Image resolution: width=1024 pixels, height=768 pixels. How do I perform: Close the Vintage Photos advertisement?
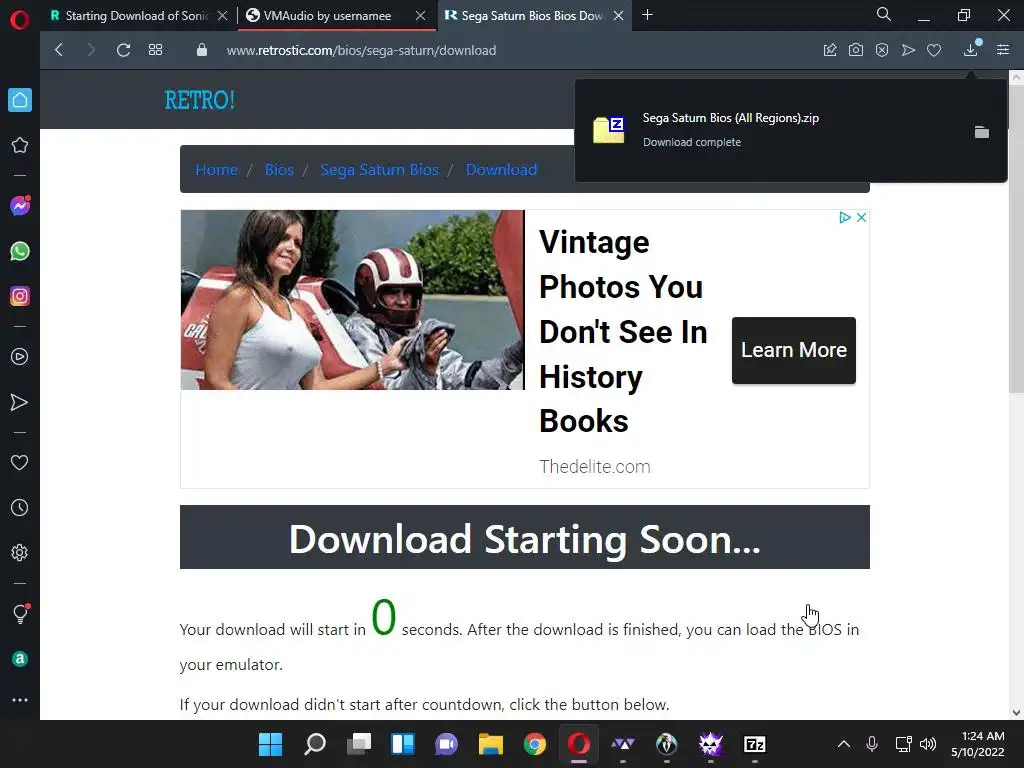861,217
